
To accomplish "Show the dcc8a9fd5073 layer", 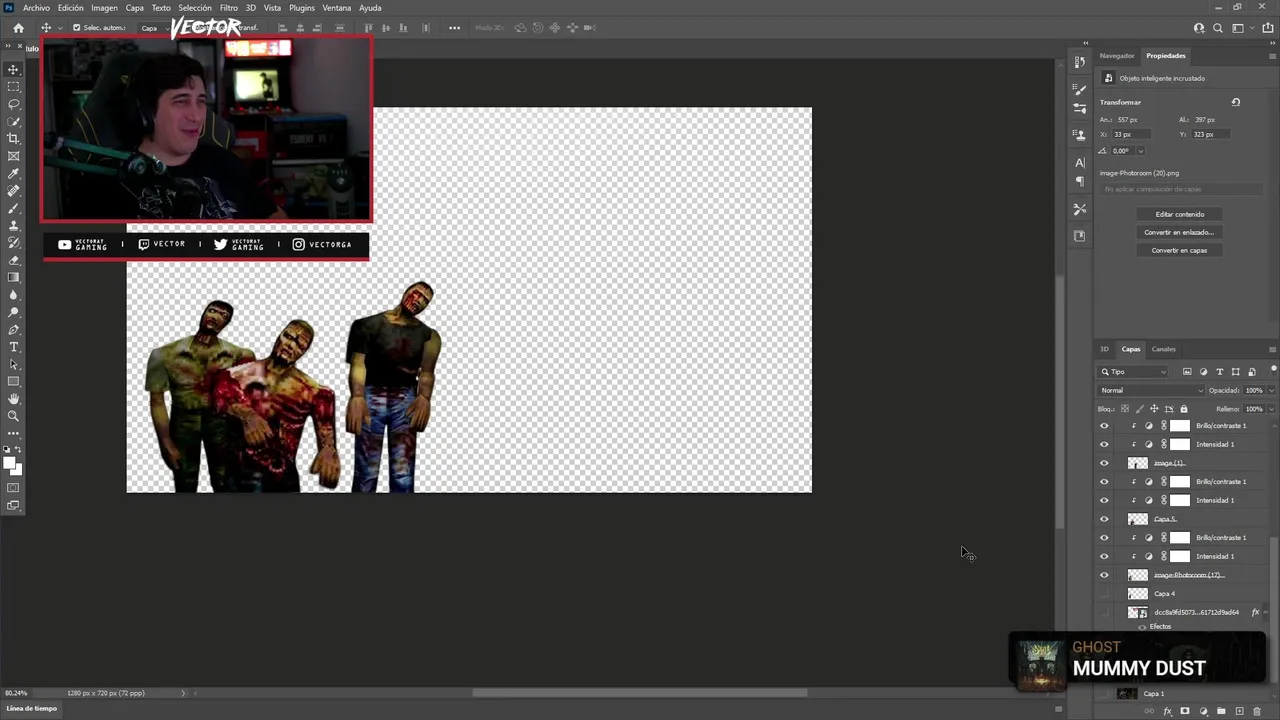I will (x=1104, y=612).
